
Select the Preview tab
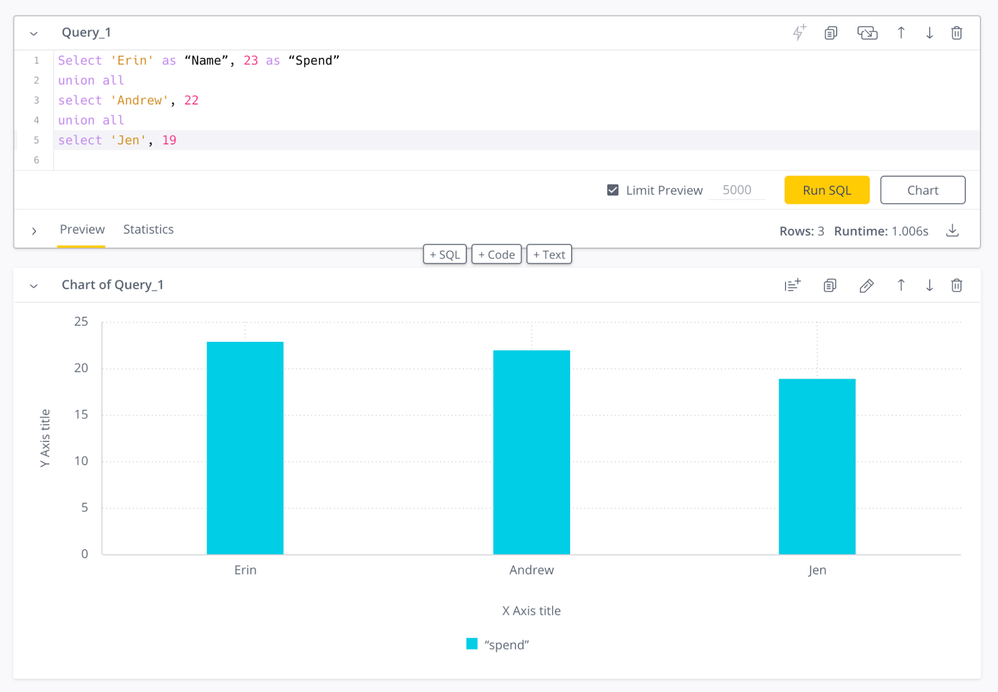pos(82,230)
